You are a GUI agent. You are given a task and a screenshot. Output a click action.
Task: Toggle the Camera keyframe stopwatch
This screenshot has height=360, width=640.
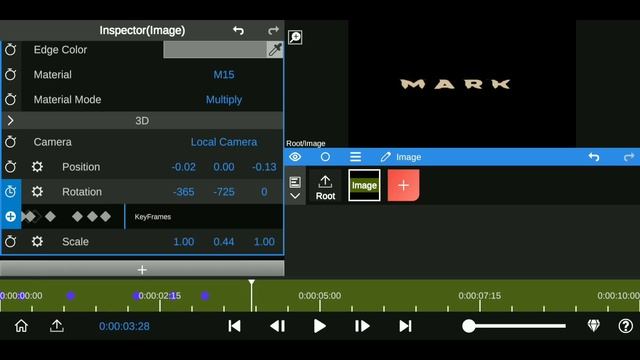(11, 142)
